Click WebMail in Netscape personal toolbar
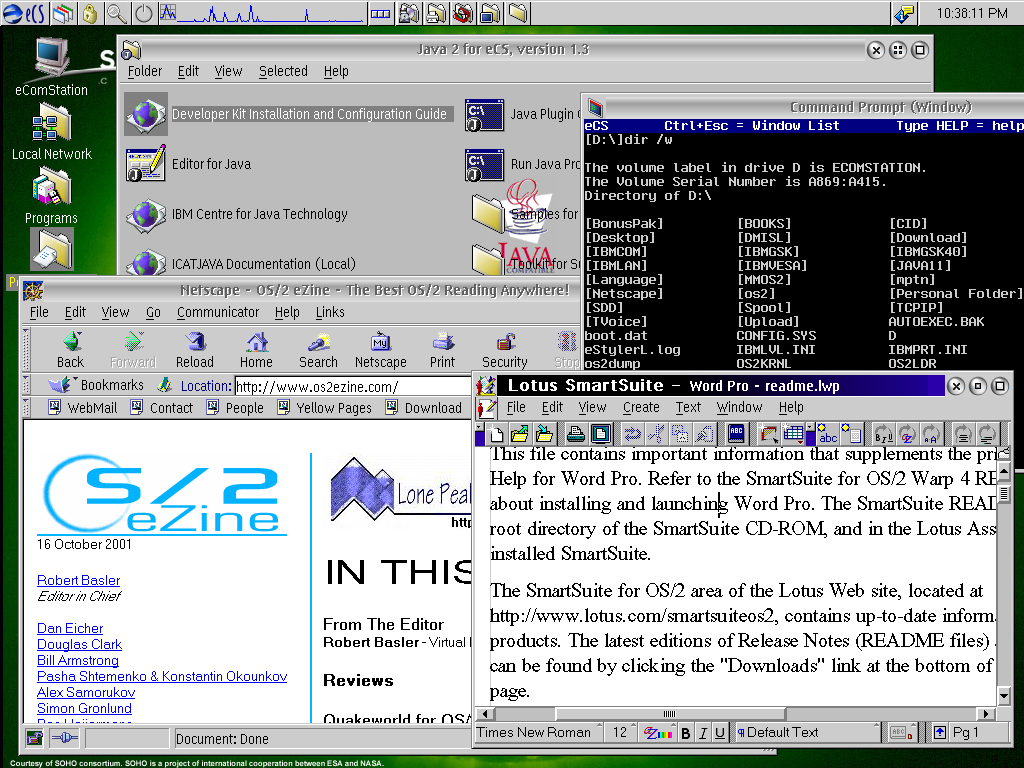This screenshot has width=1024, height=768. pos(83,408)
